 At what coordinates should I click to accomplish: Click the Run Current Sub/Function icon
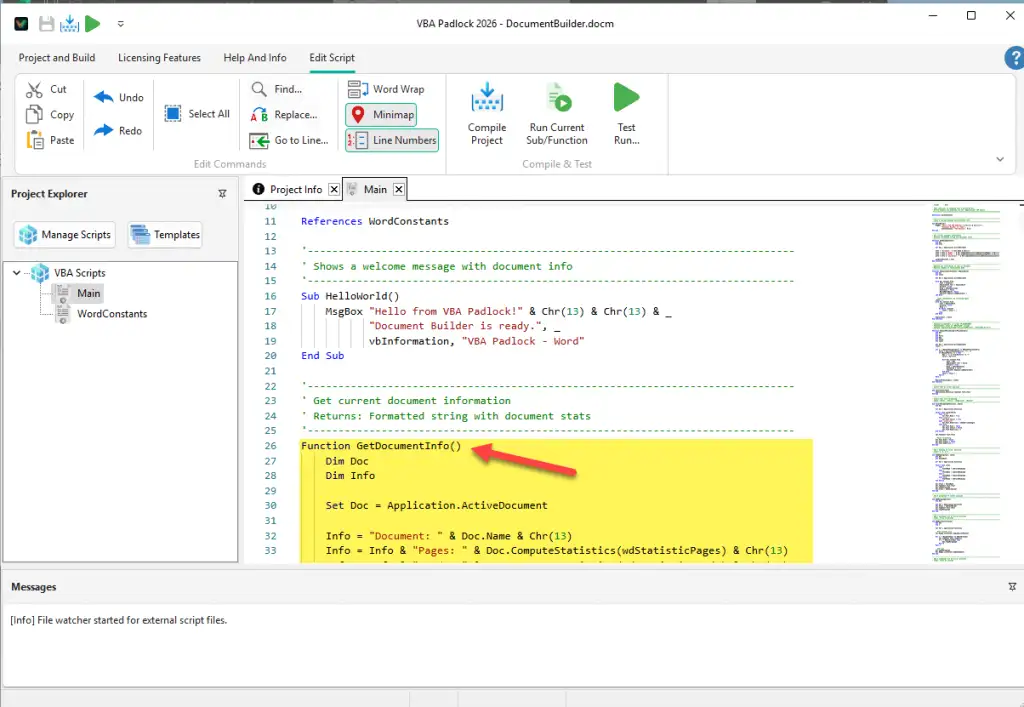[x=558, y=112]
